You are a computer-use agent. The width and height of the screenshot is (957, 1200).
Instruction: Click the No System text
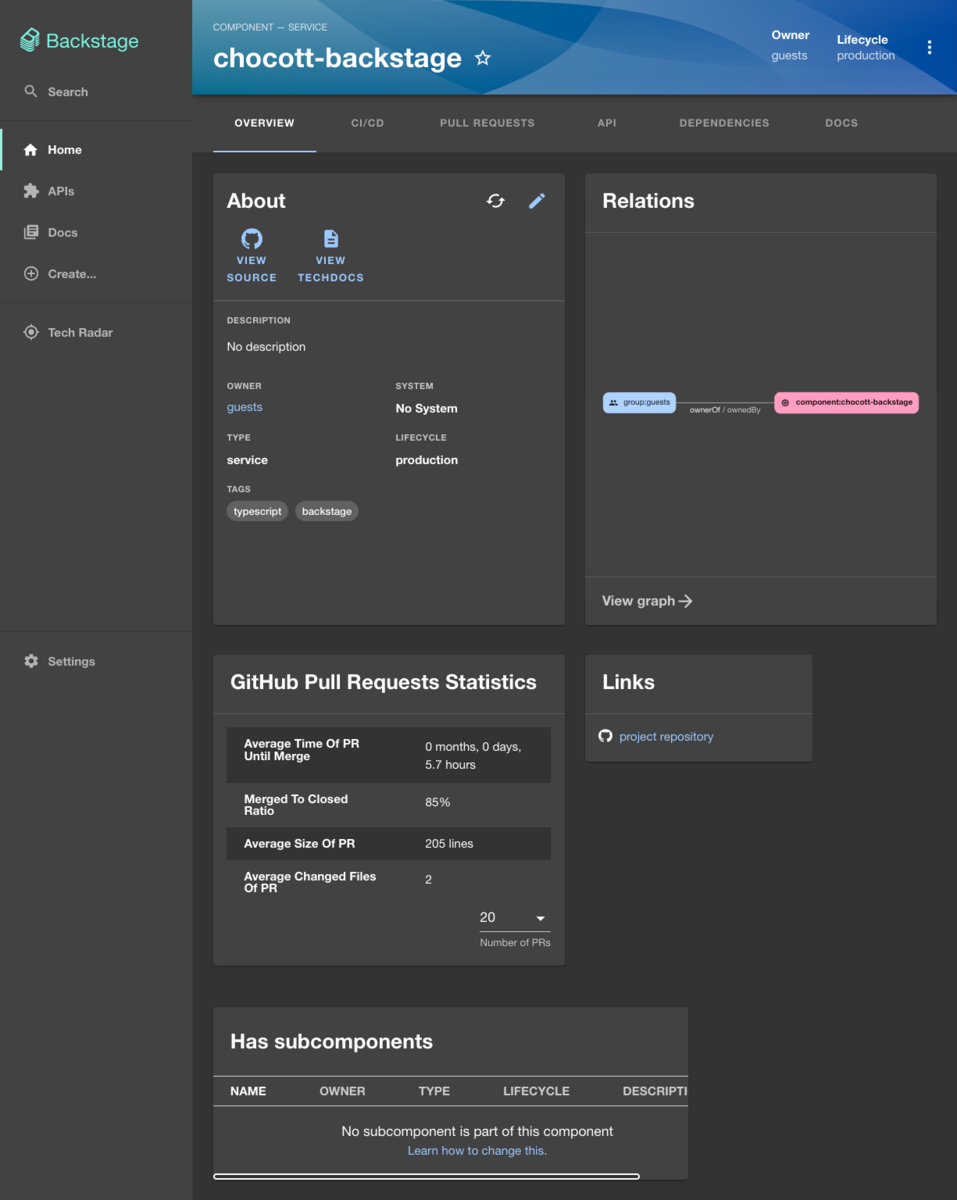coord(427,408)
